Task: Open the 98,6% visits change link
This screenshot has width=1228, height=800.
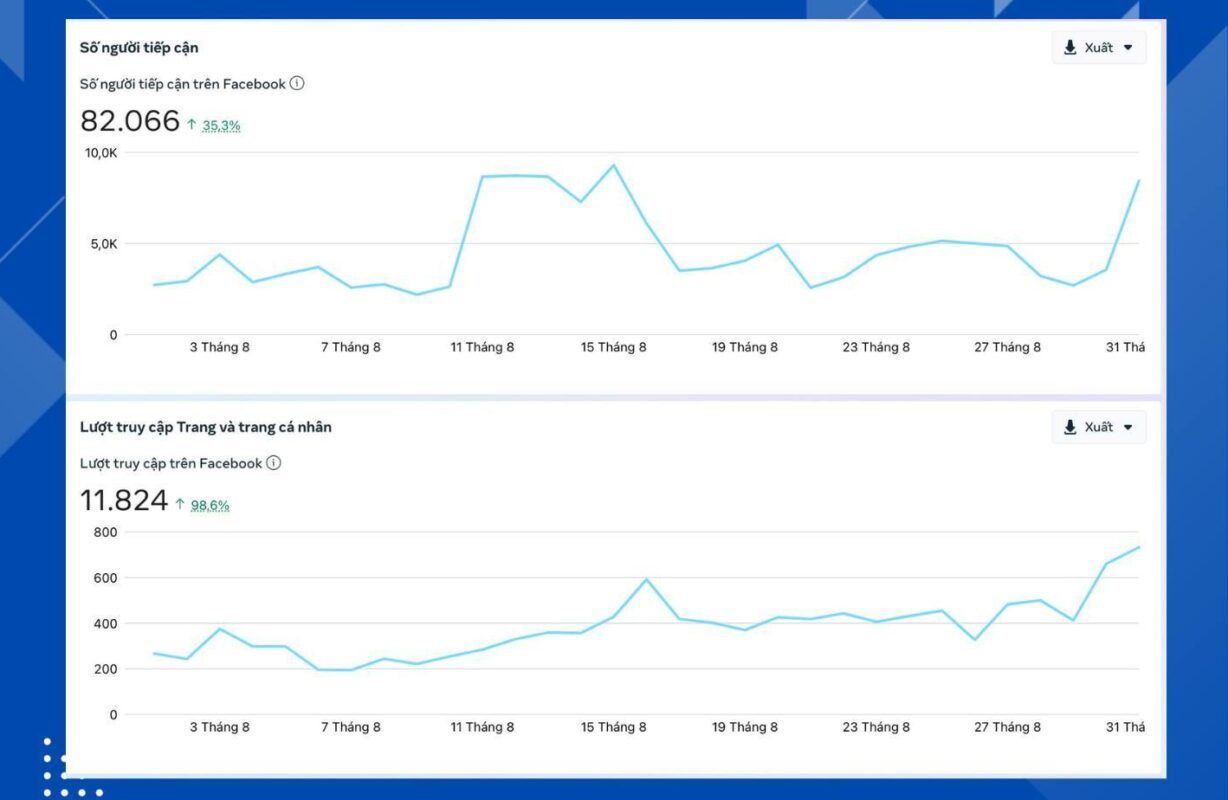Action: [210, 506]
